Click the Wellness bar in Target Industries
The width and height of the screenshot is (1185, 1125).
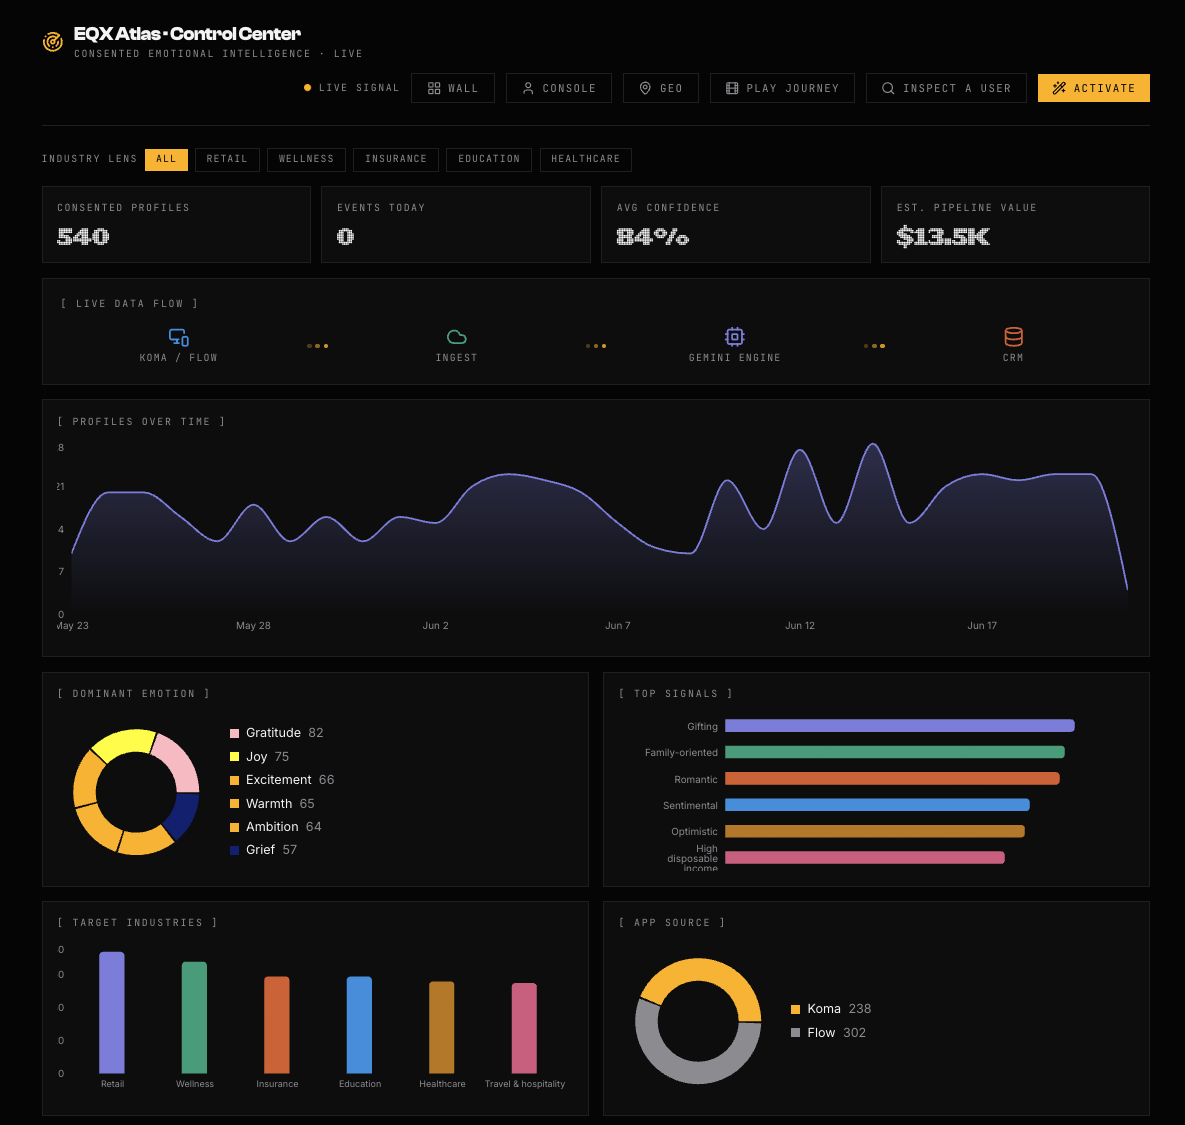point(194,1018)
